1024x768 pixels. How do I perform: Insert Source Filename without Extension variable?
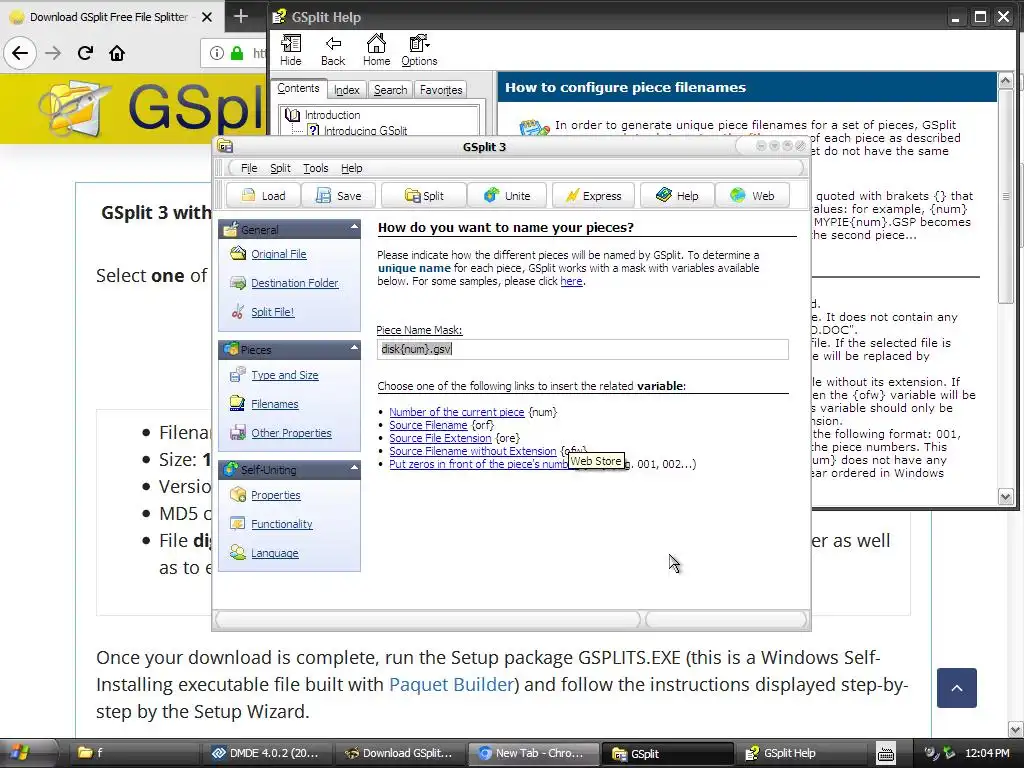tap(473, 451)
